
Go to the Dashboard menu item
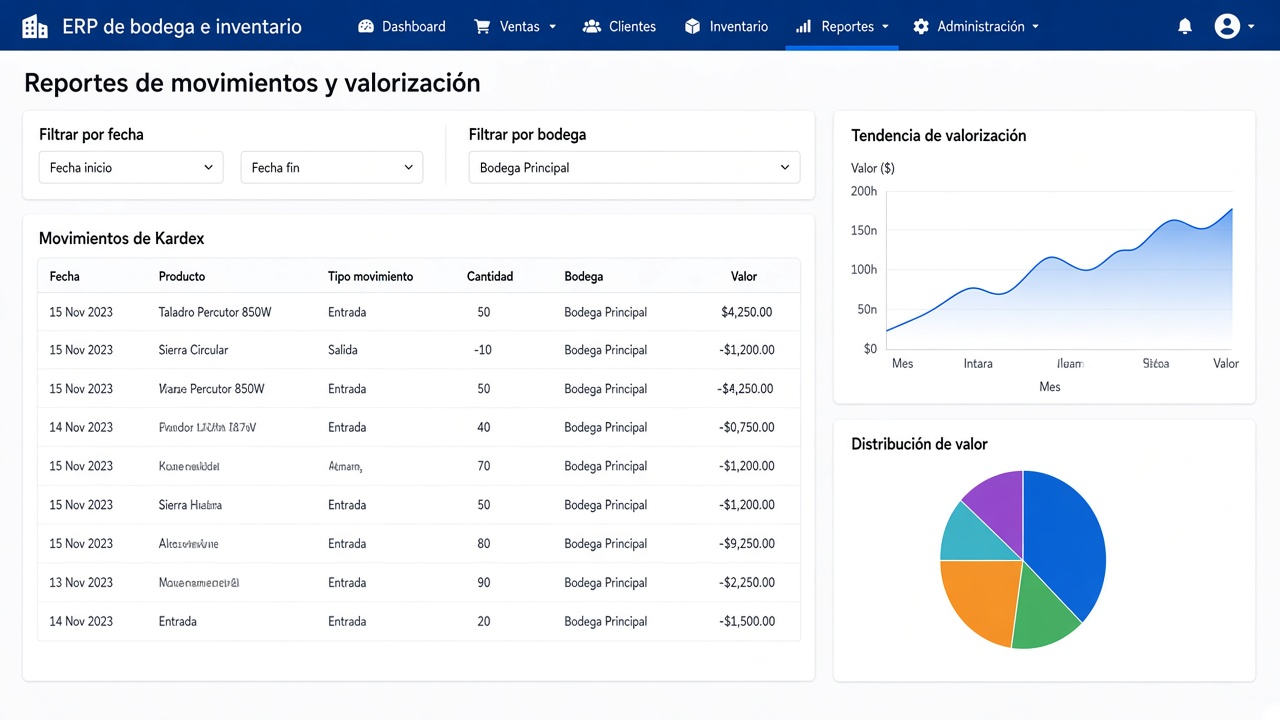[x=414, y=27]
